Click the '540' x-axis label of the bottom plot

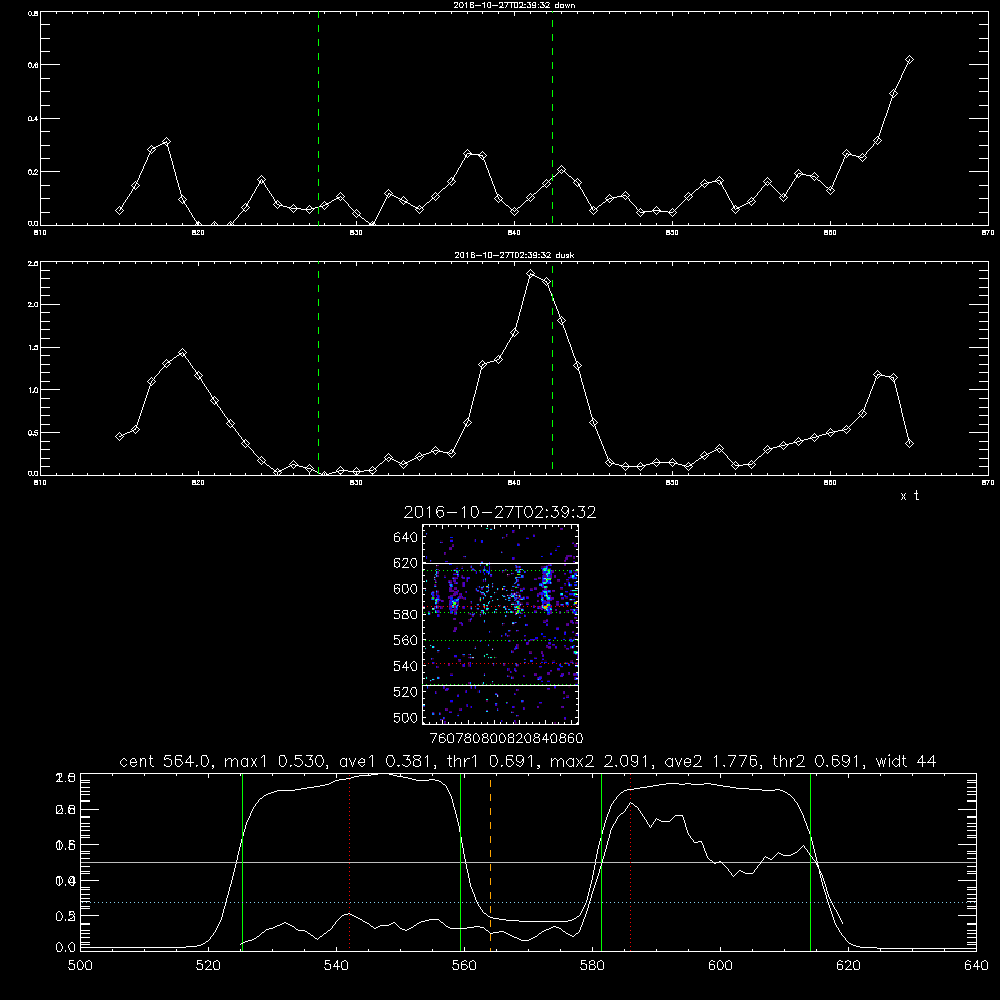tap(336, 966)
